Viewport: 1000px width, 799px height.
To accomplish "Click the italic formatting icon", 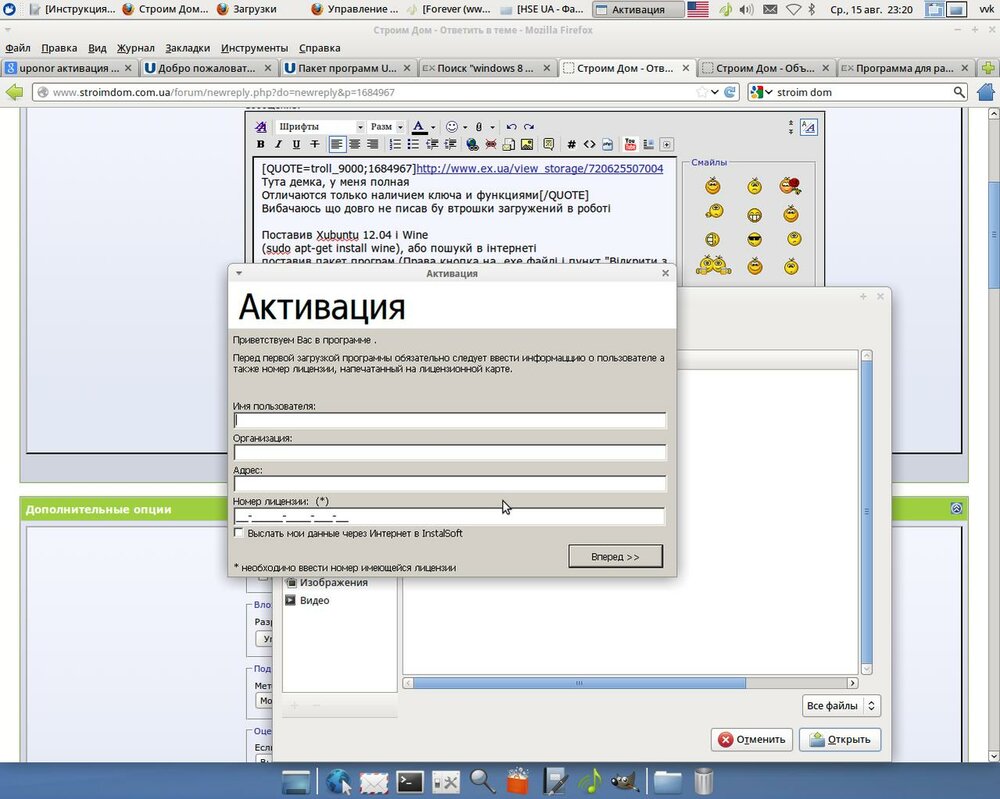I will [x=279, y=145].
